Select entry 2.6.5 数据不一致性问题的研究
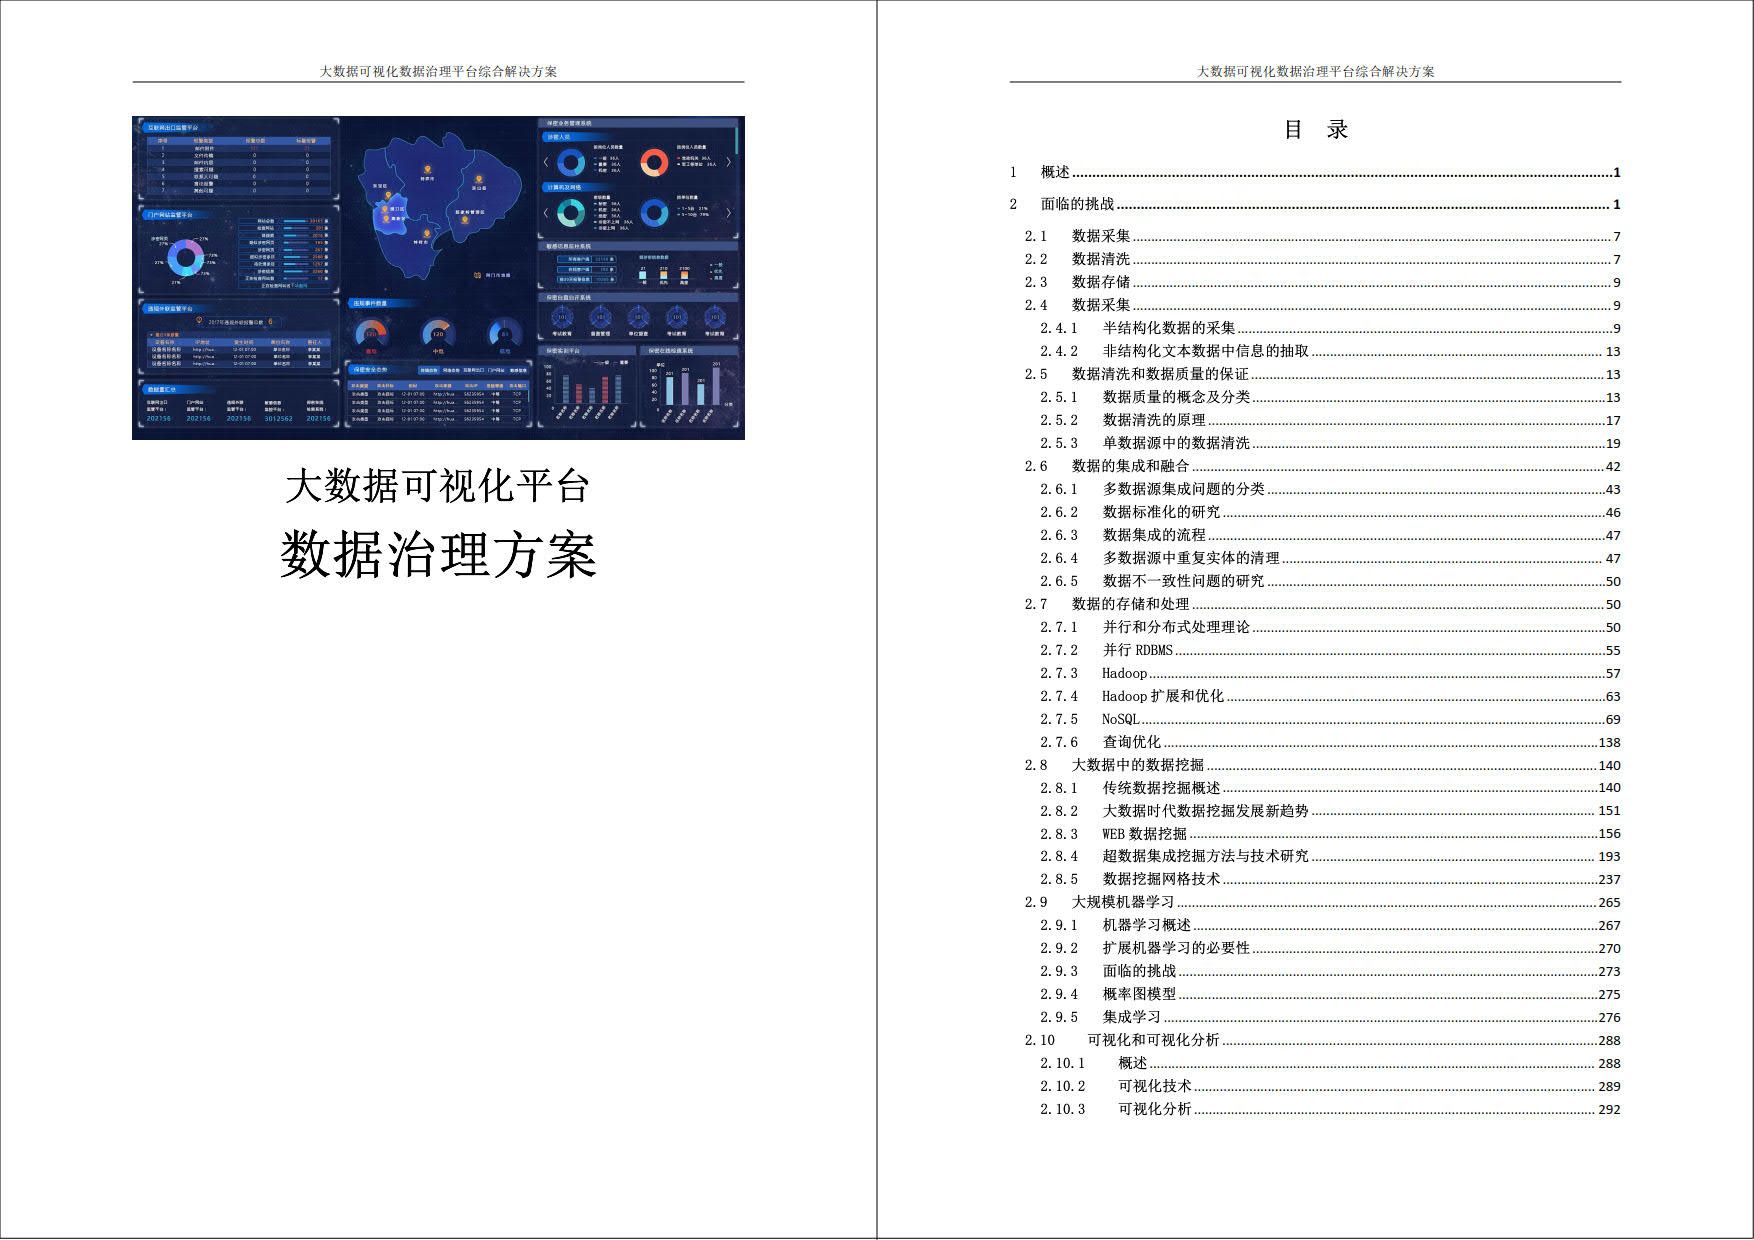This screenshot has width=1754, height=1240. pos(1330,581)
